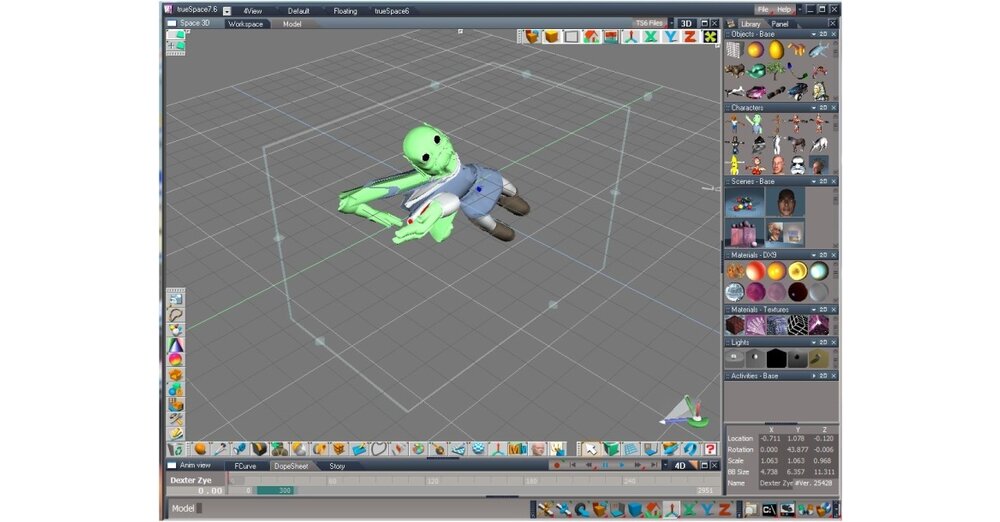Toggle the 4D button in animation panel
The image size is (1000, 522).
[x=681, y=465]
